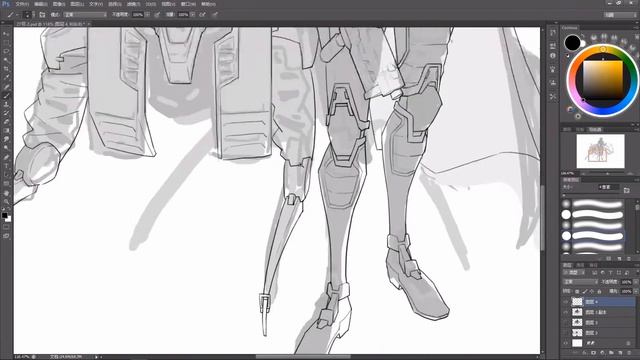The width and height of the screenshot is (640, 360).
Task: Select the Eyedropper tool
Action: click(6, 78)
